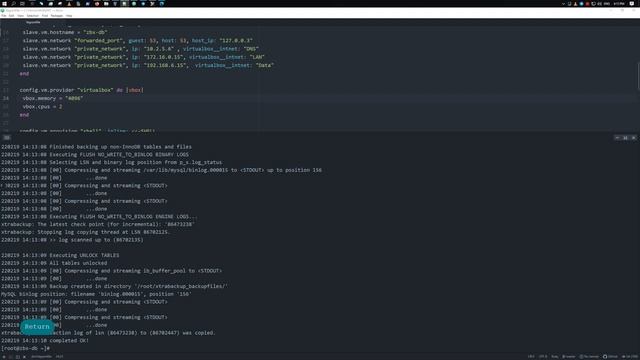Viewport: 640px width, 360px height.
Task: Open the Packages menu
Action: [57, 16]
